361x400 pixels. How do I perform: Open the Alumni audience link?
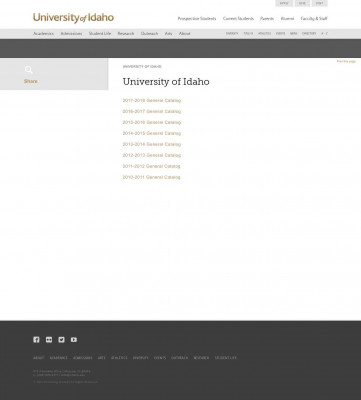[287, 19]
